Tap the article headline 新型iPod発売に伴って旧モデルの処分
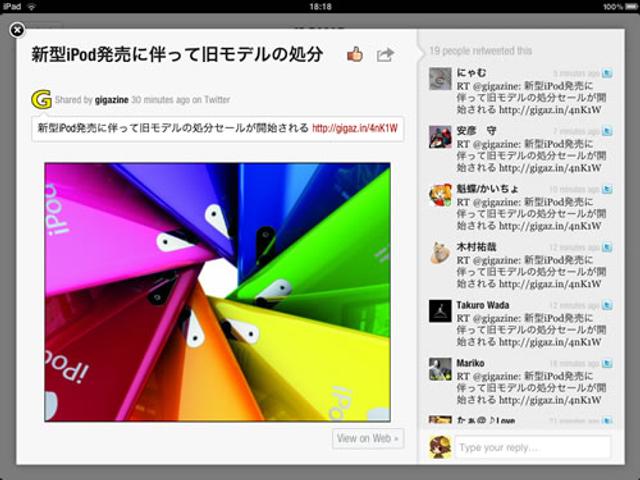The height and width of the screenshot is (480, 640). (178, 55)
